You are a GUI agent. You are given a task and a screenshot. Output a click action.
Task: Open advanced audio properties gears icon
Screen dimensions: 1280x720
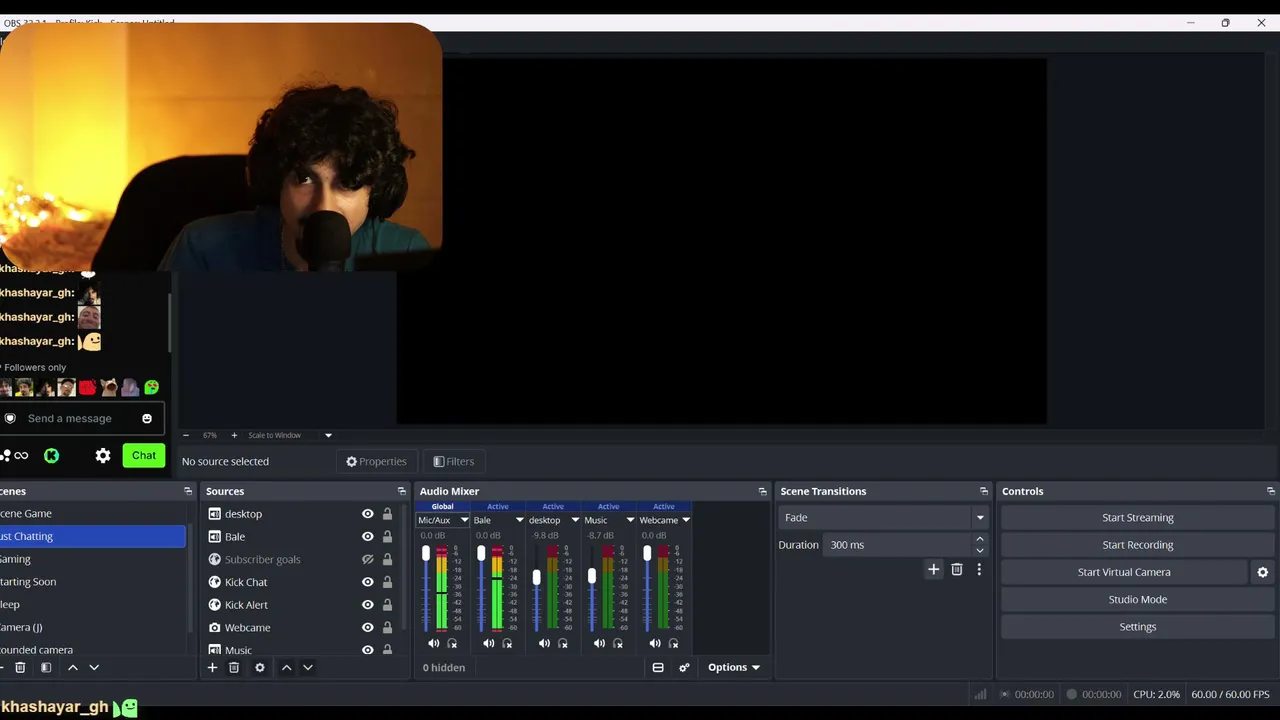tap(684, 667)
